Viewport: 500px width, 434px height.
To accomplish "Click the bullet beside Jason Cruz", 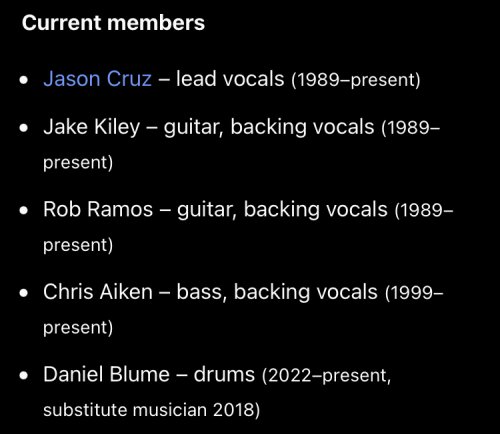I will pyautogui.click(x=24, y=80).
